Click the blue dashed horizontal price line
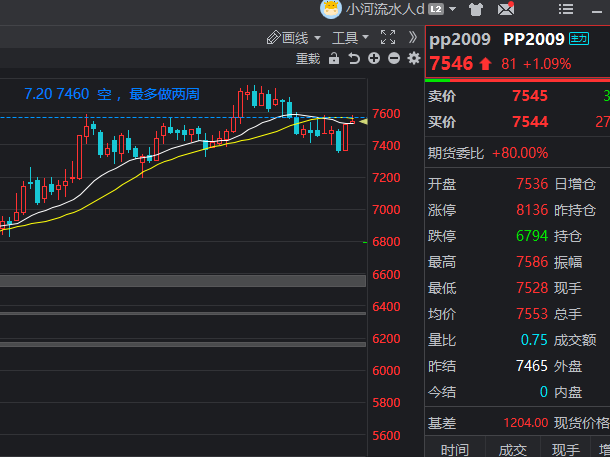Viewport: 610px width, 457px height. [183, 117]
